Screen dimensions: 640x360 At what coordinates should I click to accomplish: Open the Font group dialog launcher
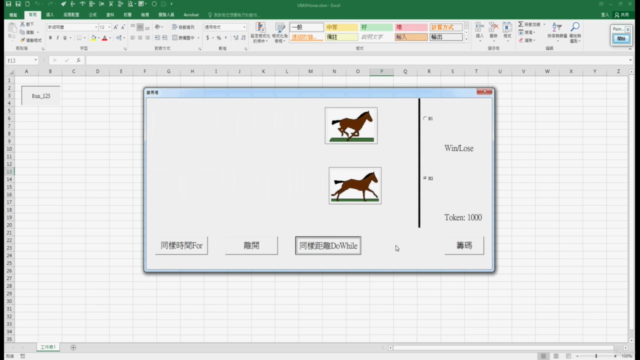(125, 49)
